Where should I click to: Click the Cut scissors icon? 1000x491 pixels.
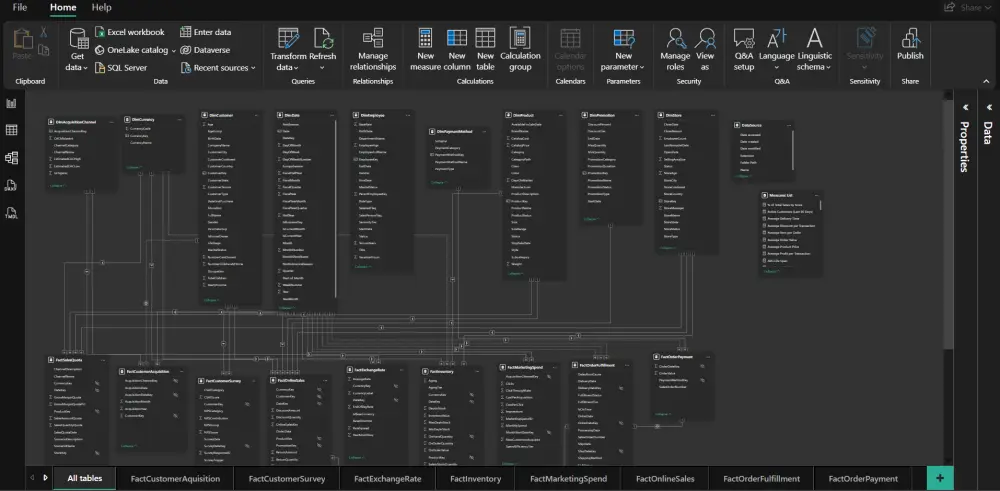43,32
